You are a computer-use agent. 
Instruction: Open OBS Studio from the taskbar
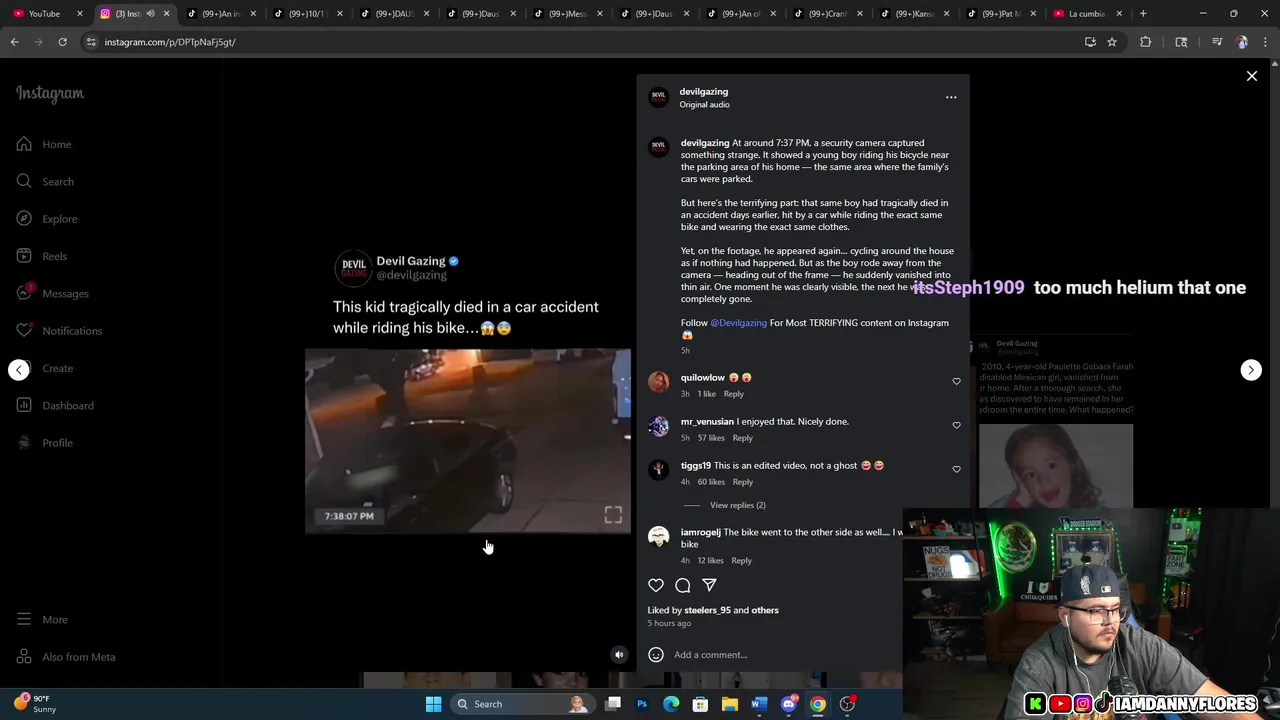point(847,704)
